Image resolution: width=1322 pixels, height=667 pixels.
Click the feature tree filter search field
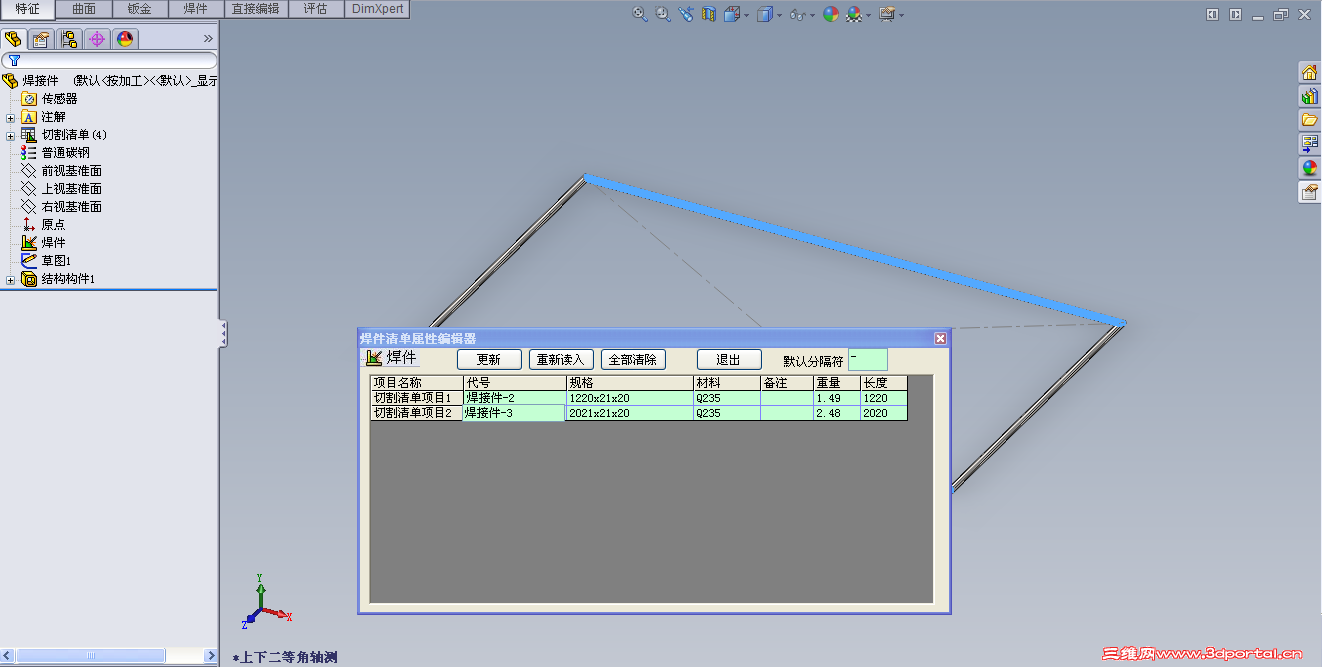tap(109, 61)
